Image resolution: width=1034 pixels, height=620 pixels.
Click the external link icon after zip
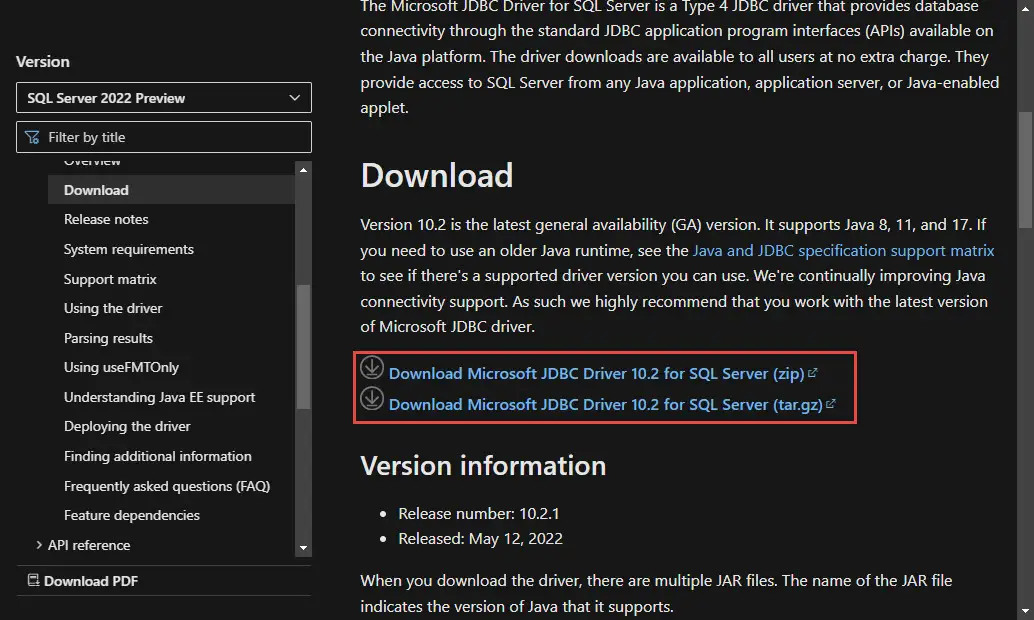812,373
